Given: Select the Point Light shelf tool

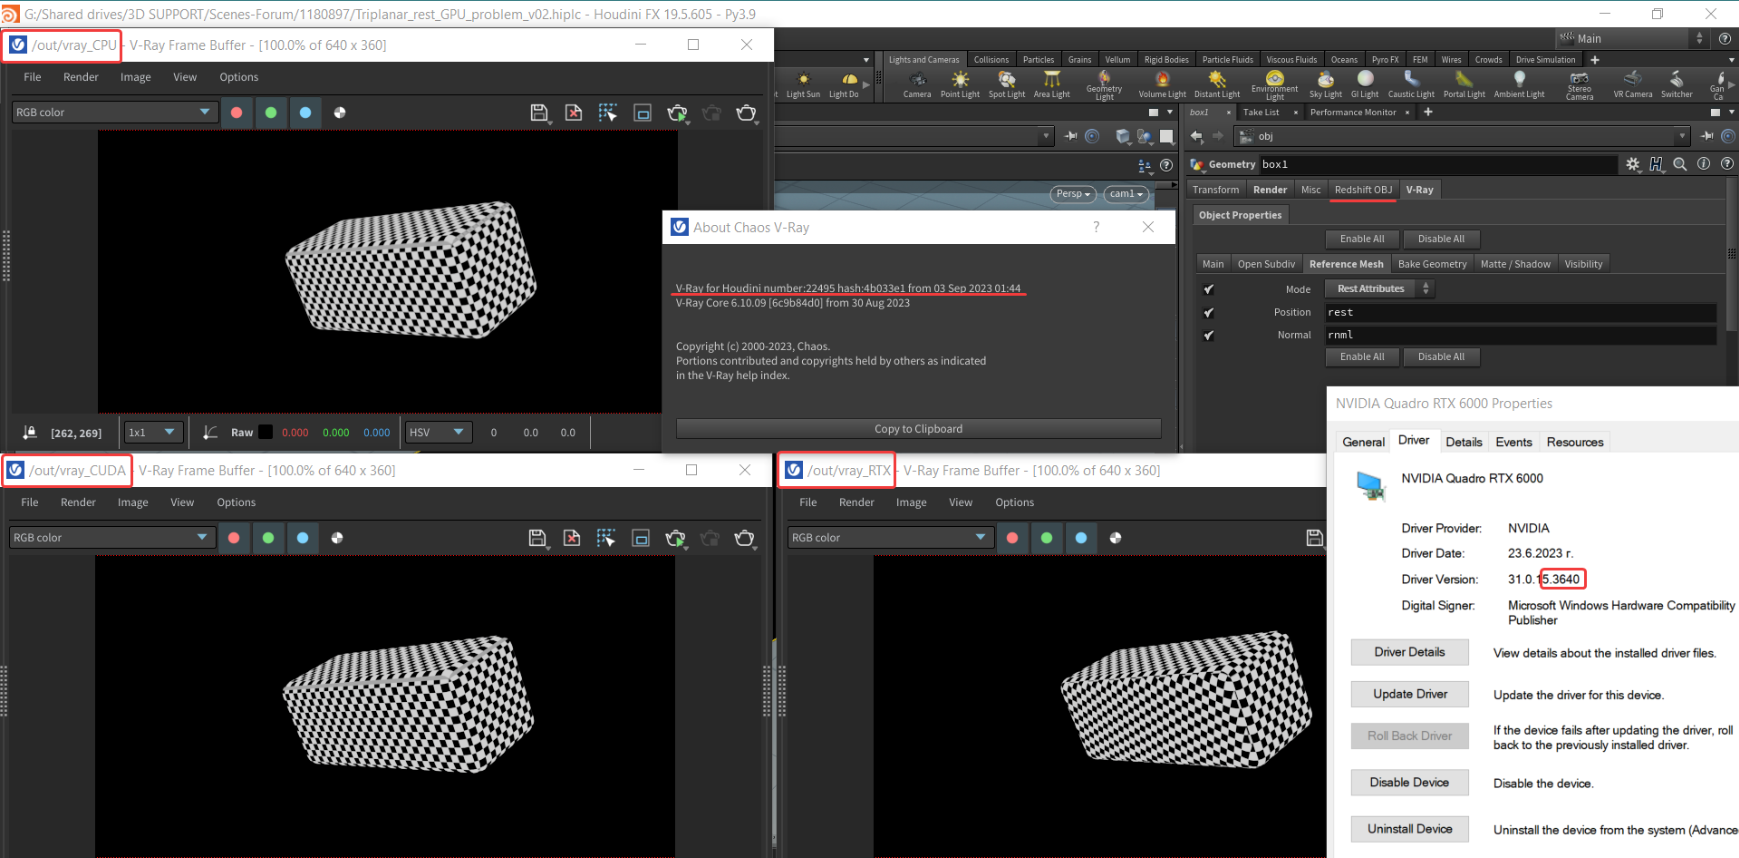Looking at the screenshot, I should pos(960,84).
